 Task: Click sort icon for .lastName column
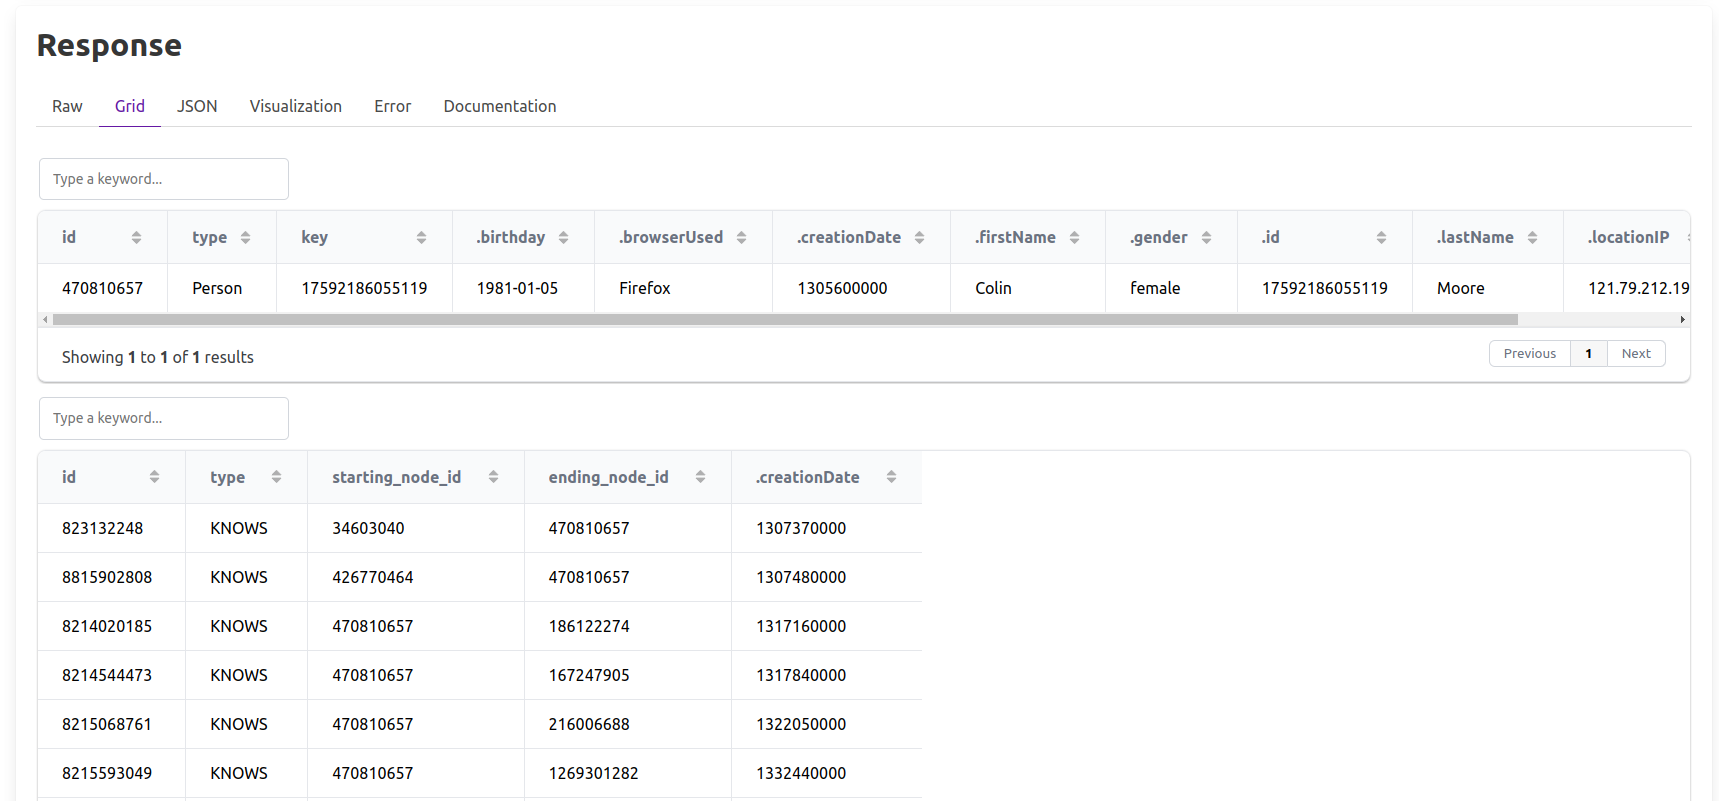point(1532,238)
